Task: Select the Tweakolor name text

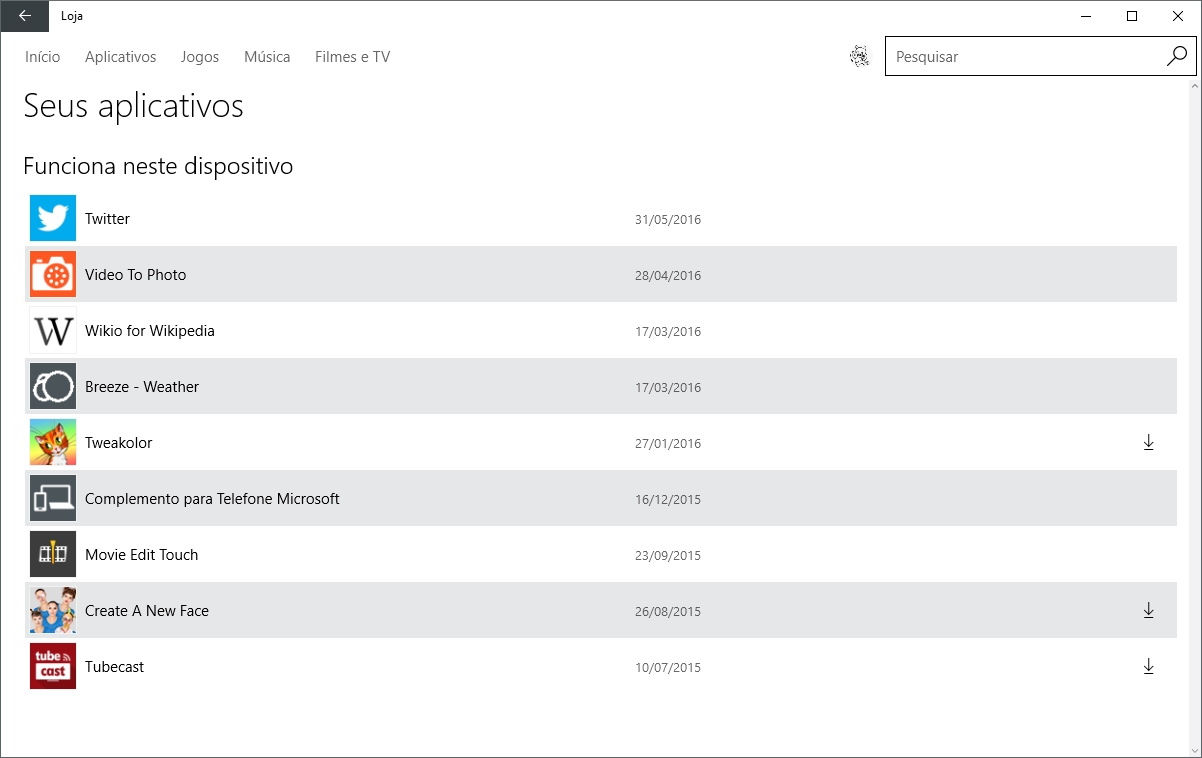Action: point(119,443)
